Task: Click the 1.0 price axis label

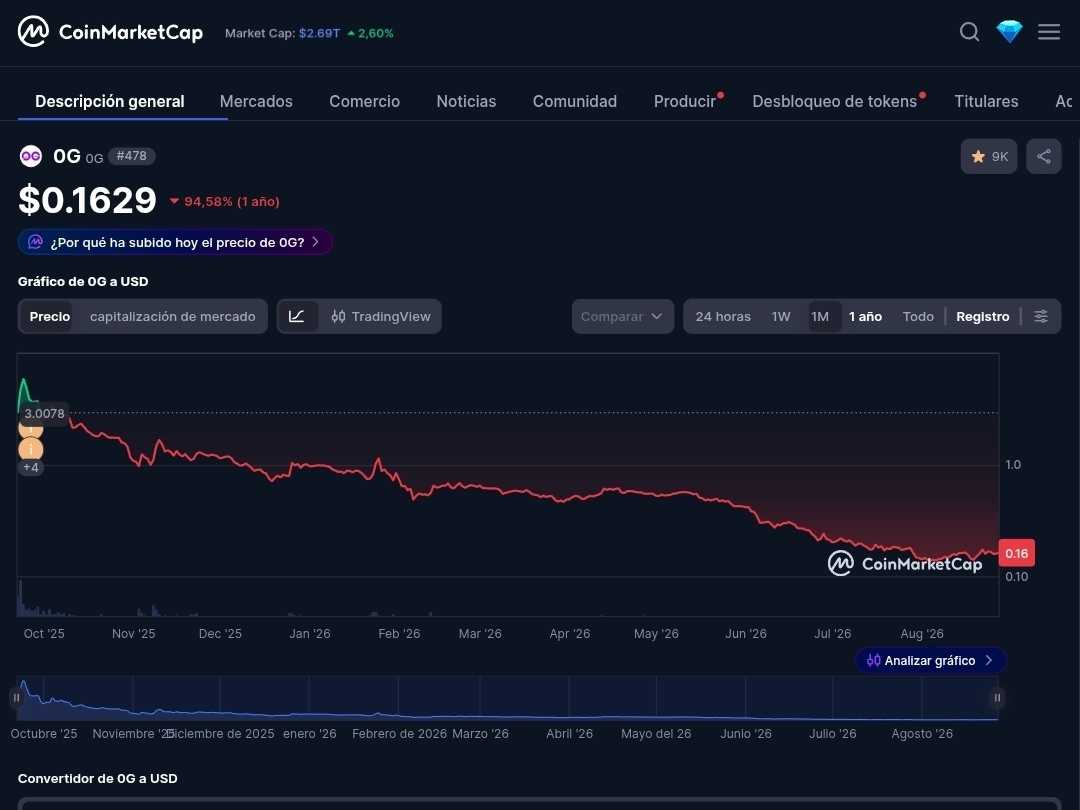Action: pos(1012,465)
